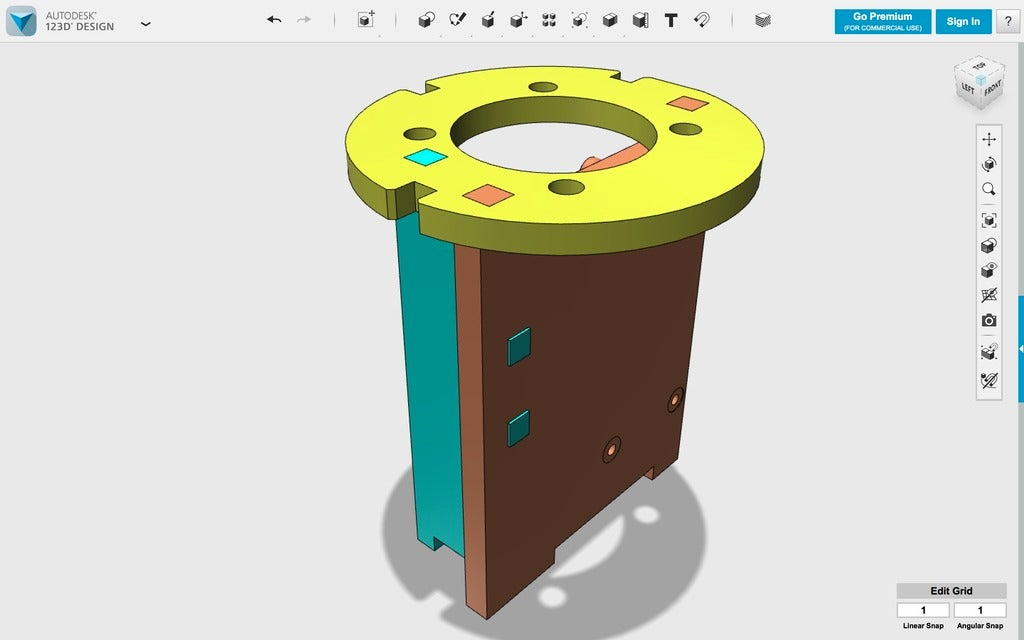Screen dimensions: 1024x640
Task: Select the Zoom magnifier tool
Action: [989, 189]
